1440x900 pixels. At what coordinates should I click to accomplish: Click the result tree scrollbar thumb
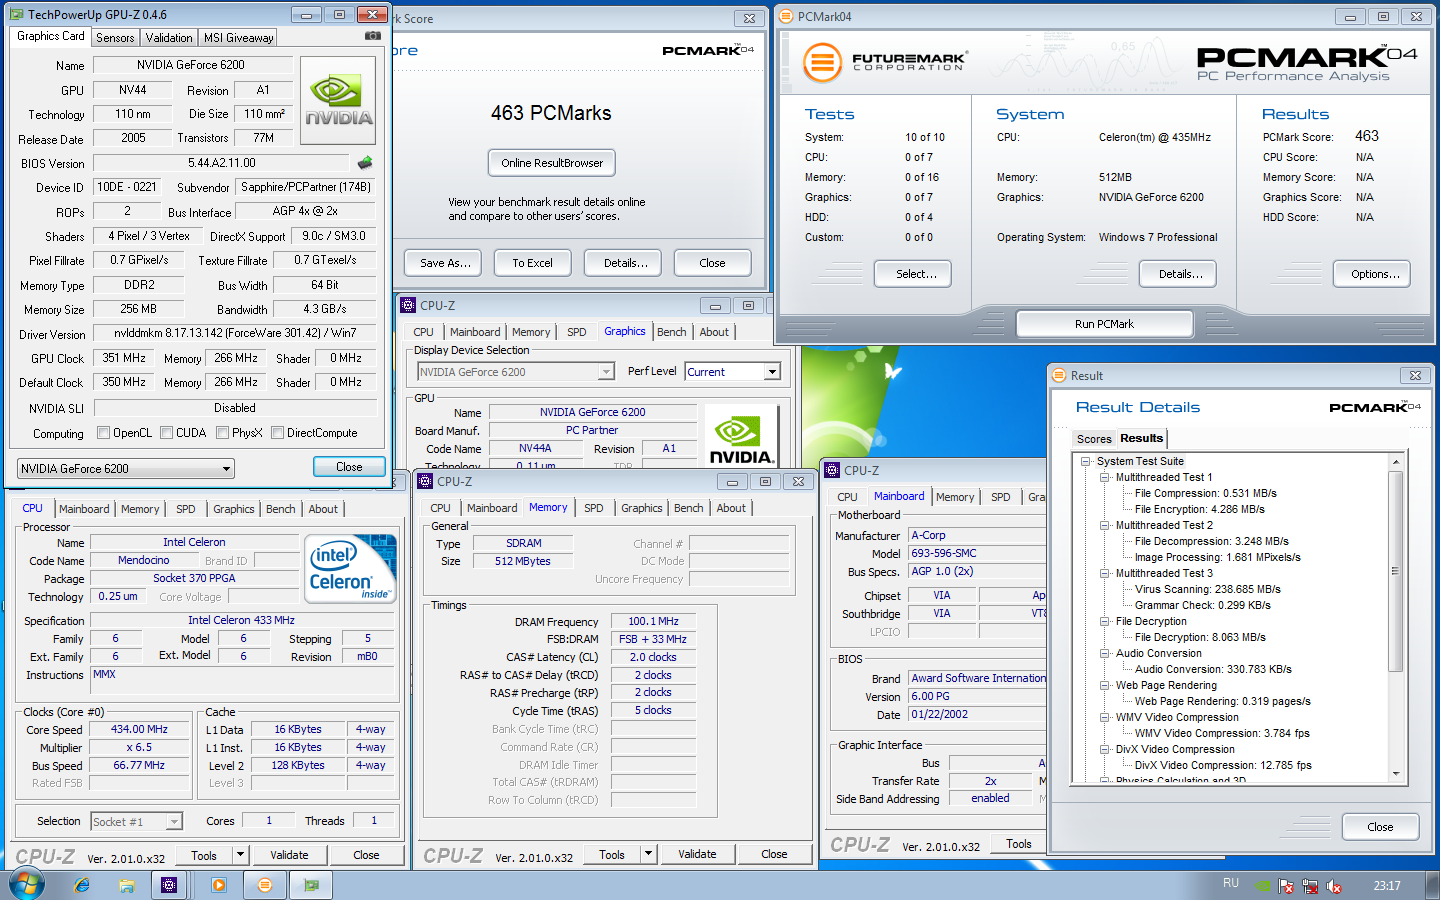point(1396,569)
